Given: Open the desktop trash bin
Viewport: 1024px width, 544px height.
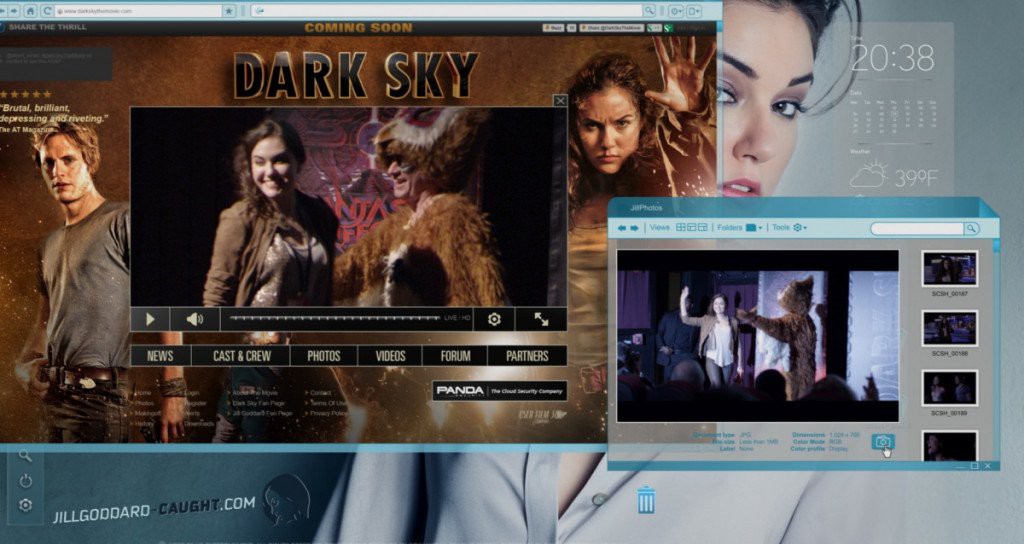Looking at the screenshot, I should [x=646, y=499].
